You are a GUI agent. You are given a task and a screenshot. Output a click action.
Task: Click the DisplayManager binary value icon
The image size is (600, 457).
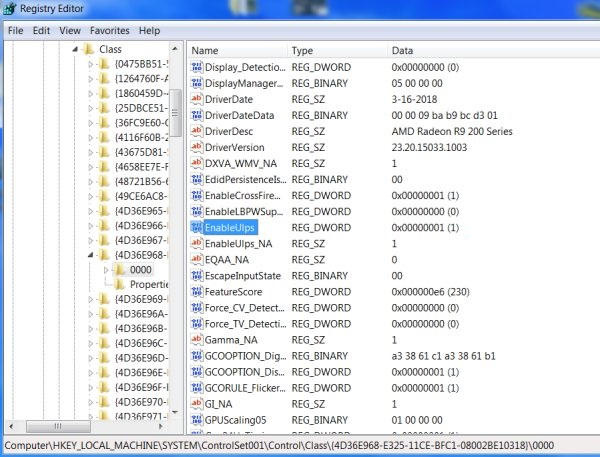click(196, 83)
